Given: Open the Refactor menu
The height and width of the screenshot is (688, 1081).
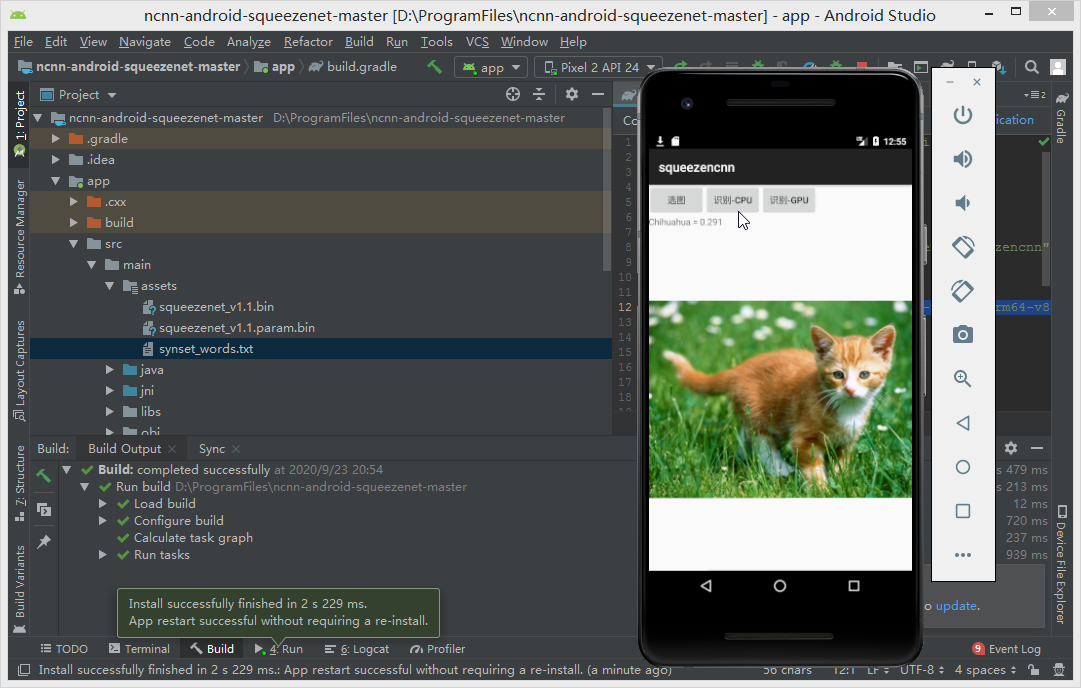Looking at the screenshot, I should coord(308,42).
